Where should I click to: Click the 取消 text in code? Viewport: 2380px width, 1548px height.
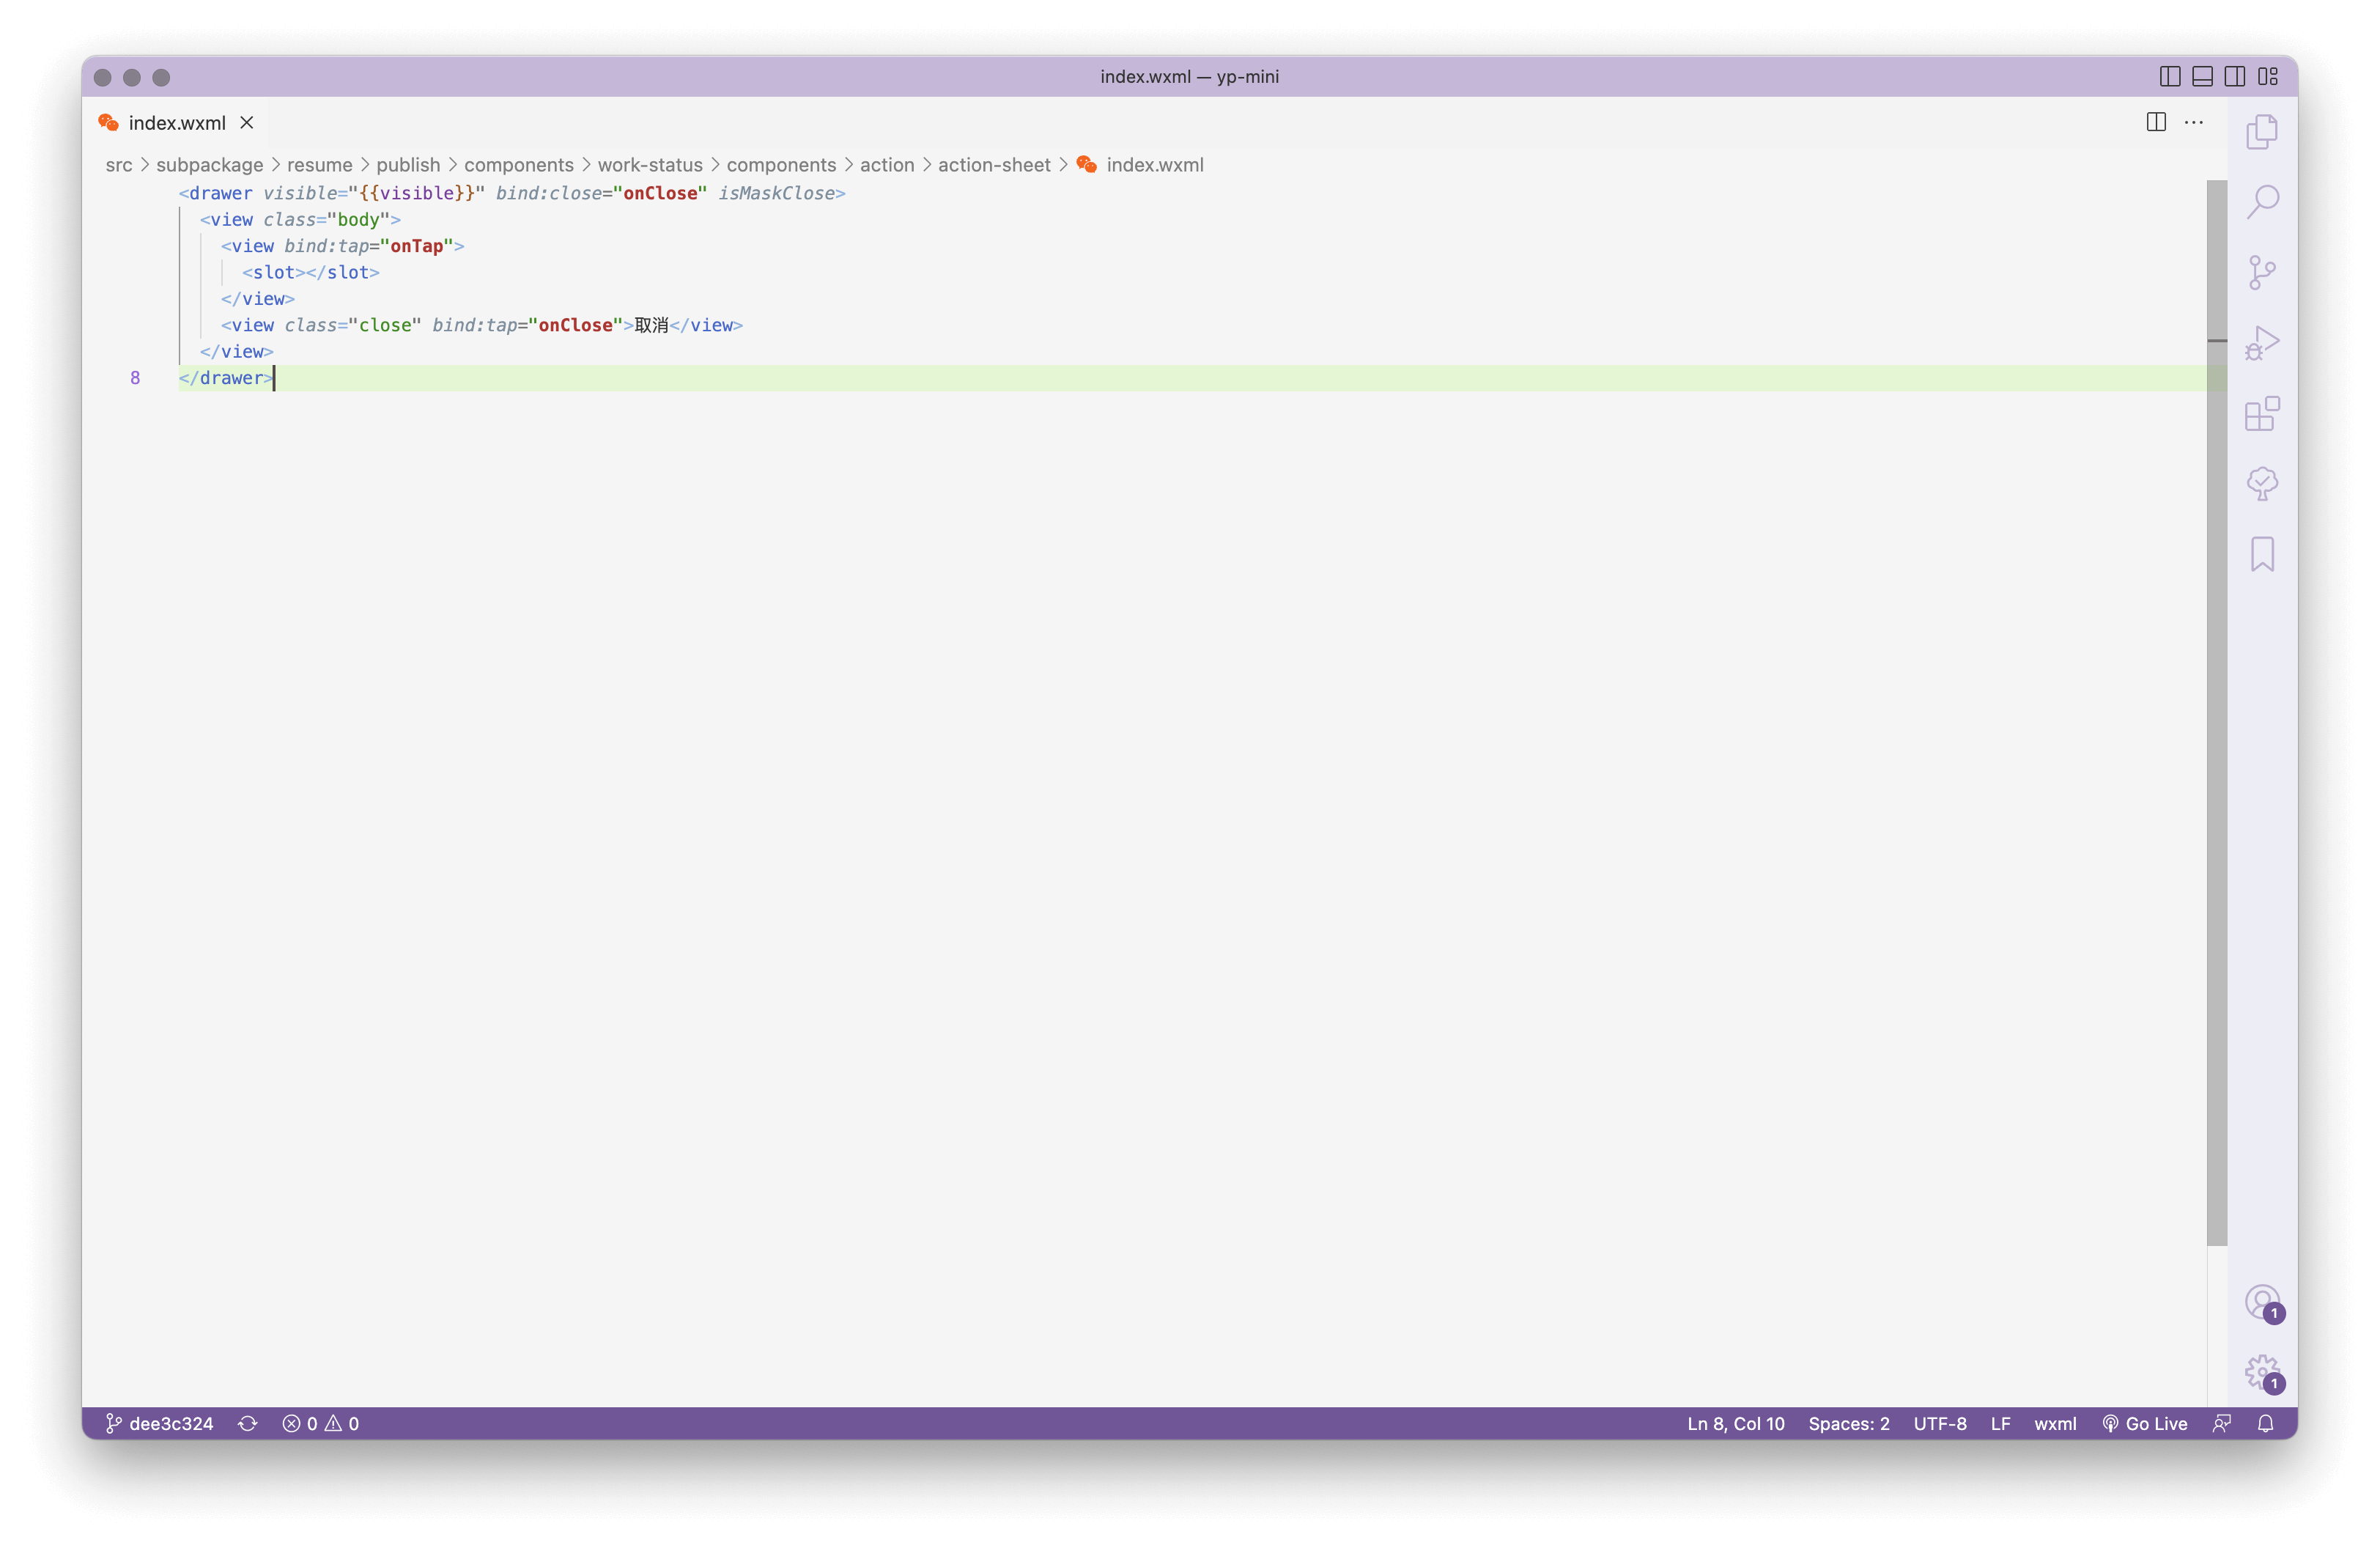point(651,325)
